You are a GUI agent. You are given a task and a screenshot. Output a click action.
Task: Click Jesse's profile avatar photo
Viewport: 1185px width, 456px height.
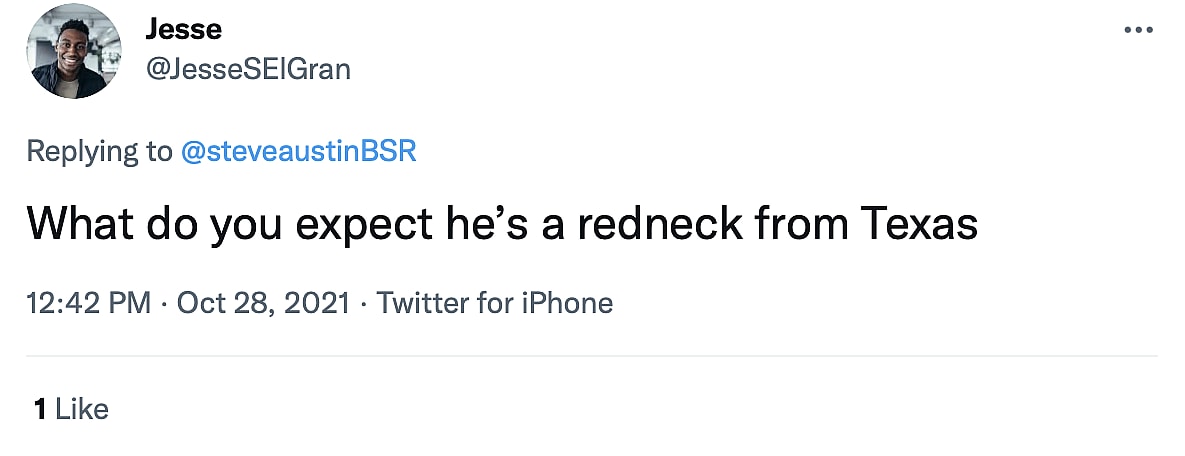click(75, 52)
